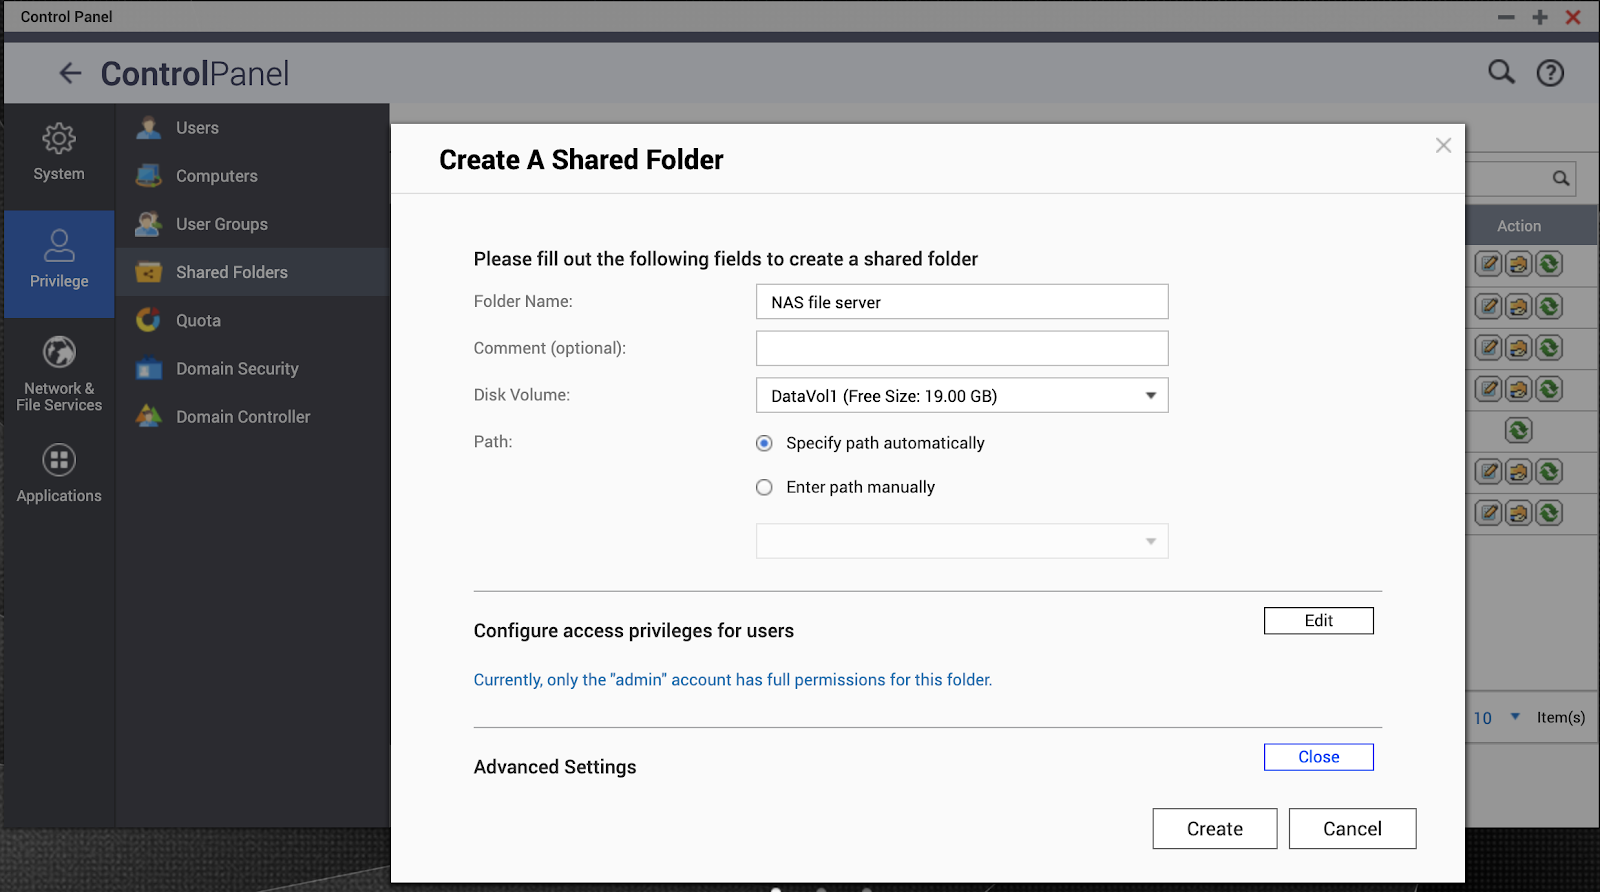Image resolution: width=1600 pixels, height=892 pixels.
Task: Select Enter path manually option
Action: coord(764,487)
